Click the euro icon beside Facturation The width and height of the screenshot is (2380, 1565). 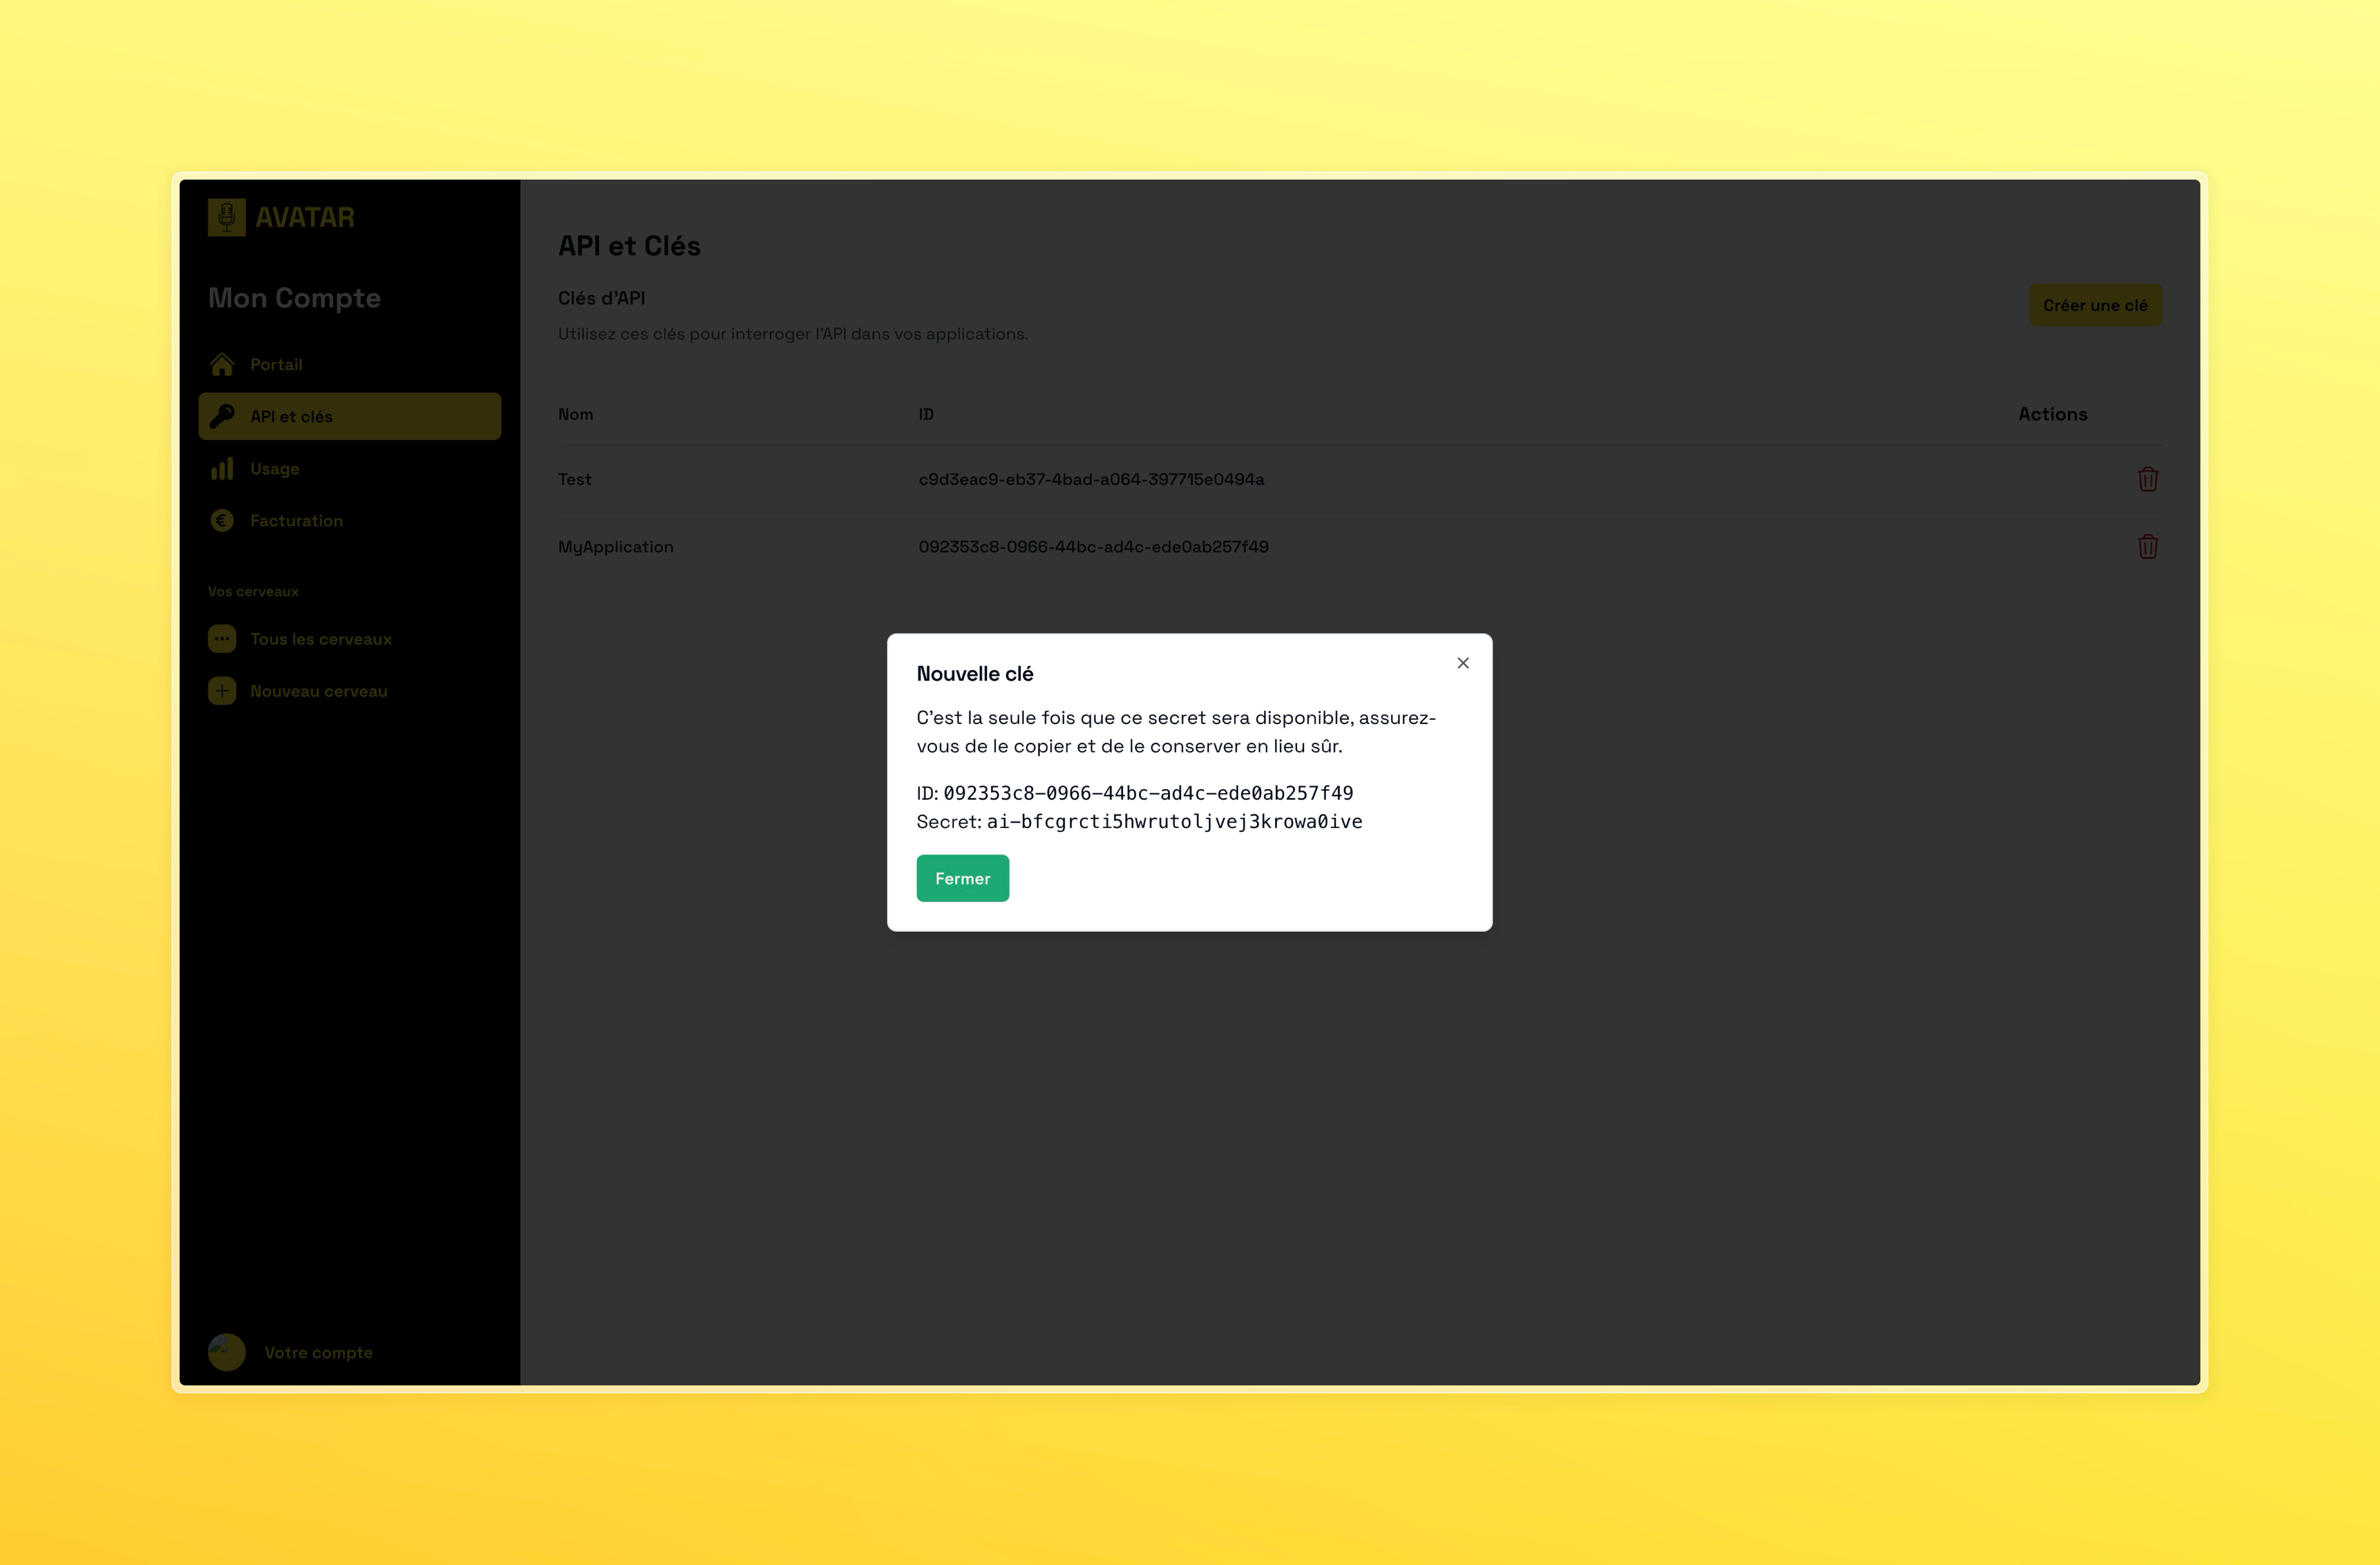click(x=222, y=520)
